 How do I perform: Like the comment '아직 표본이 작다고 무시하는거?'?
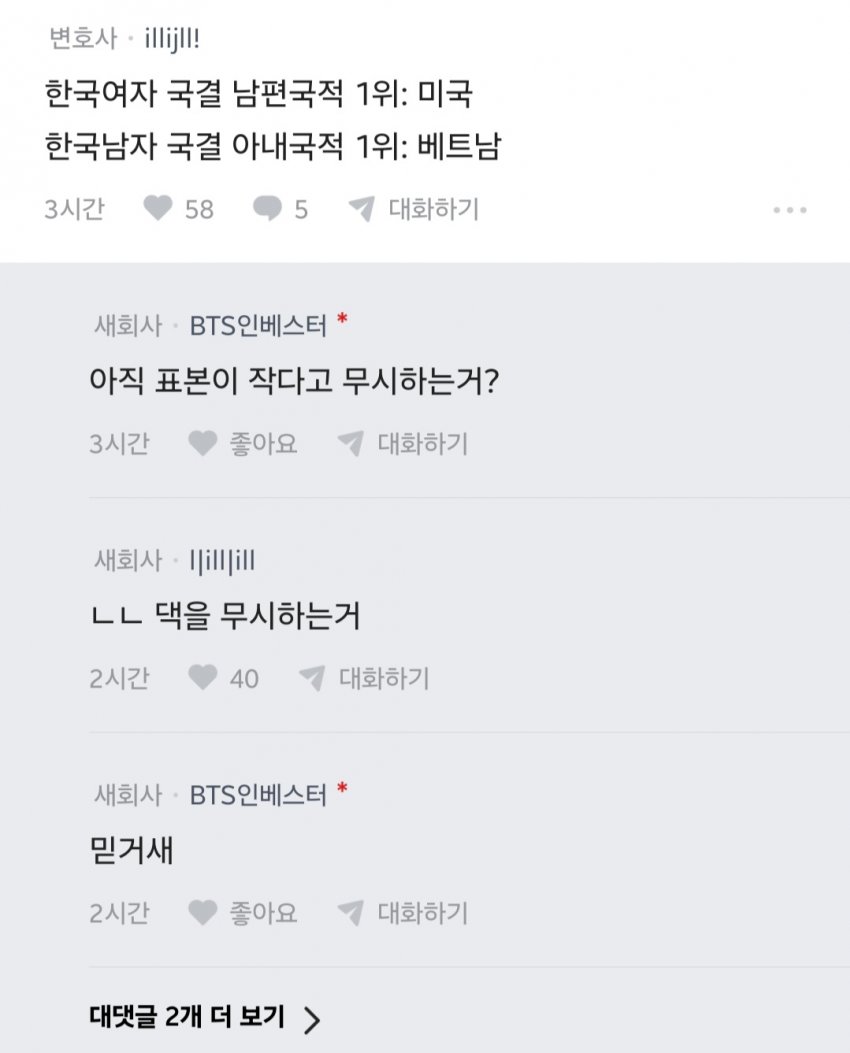[x=203, y=444]
